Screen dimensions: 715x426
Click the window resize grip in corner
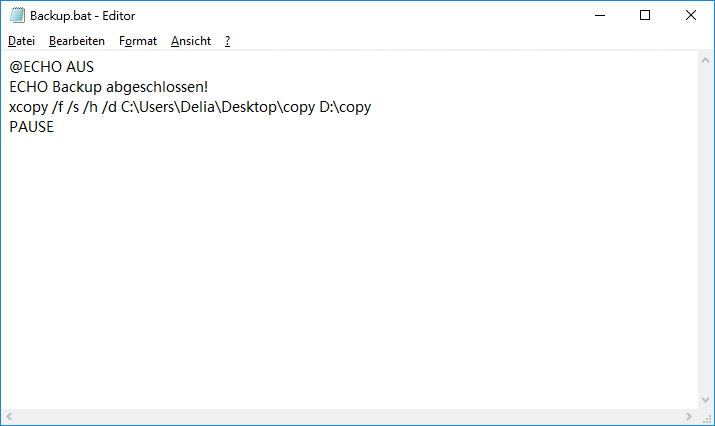[x=707, y=418]
